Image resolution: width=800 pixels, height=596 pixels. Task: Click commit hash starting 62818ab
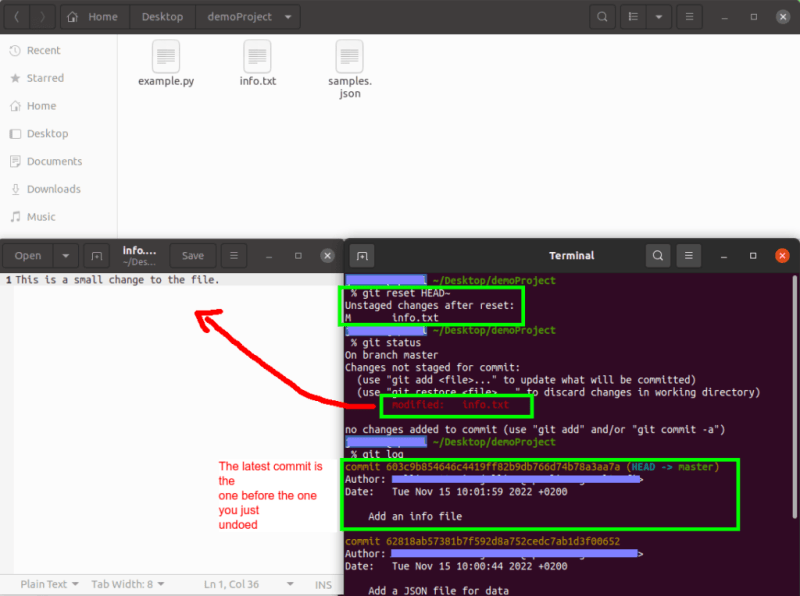(x=503, y=541)
